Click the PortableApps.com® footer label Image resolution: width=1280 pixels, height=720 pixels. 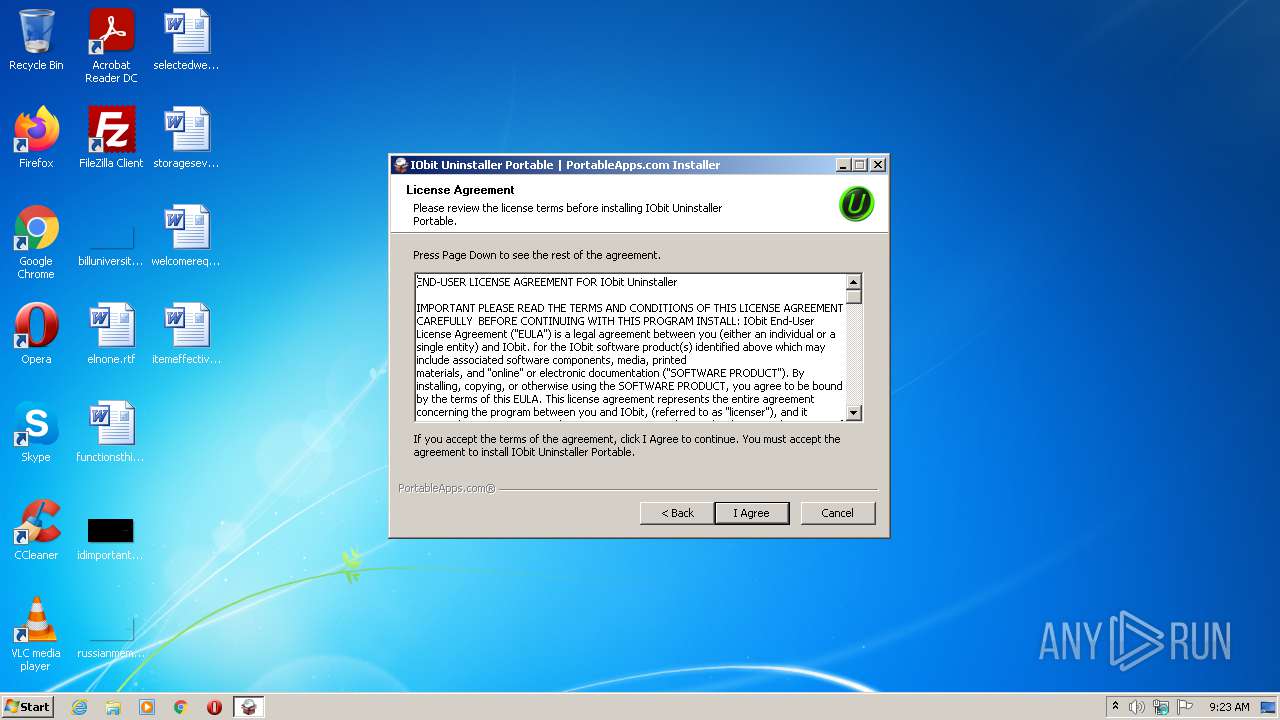pyautogui.click(x=447, y=488)
